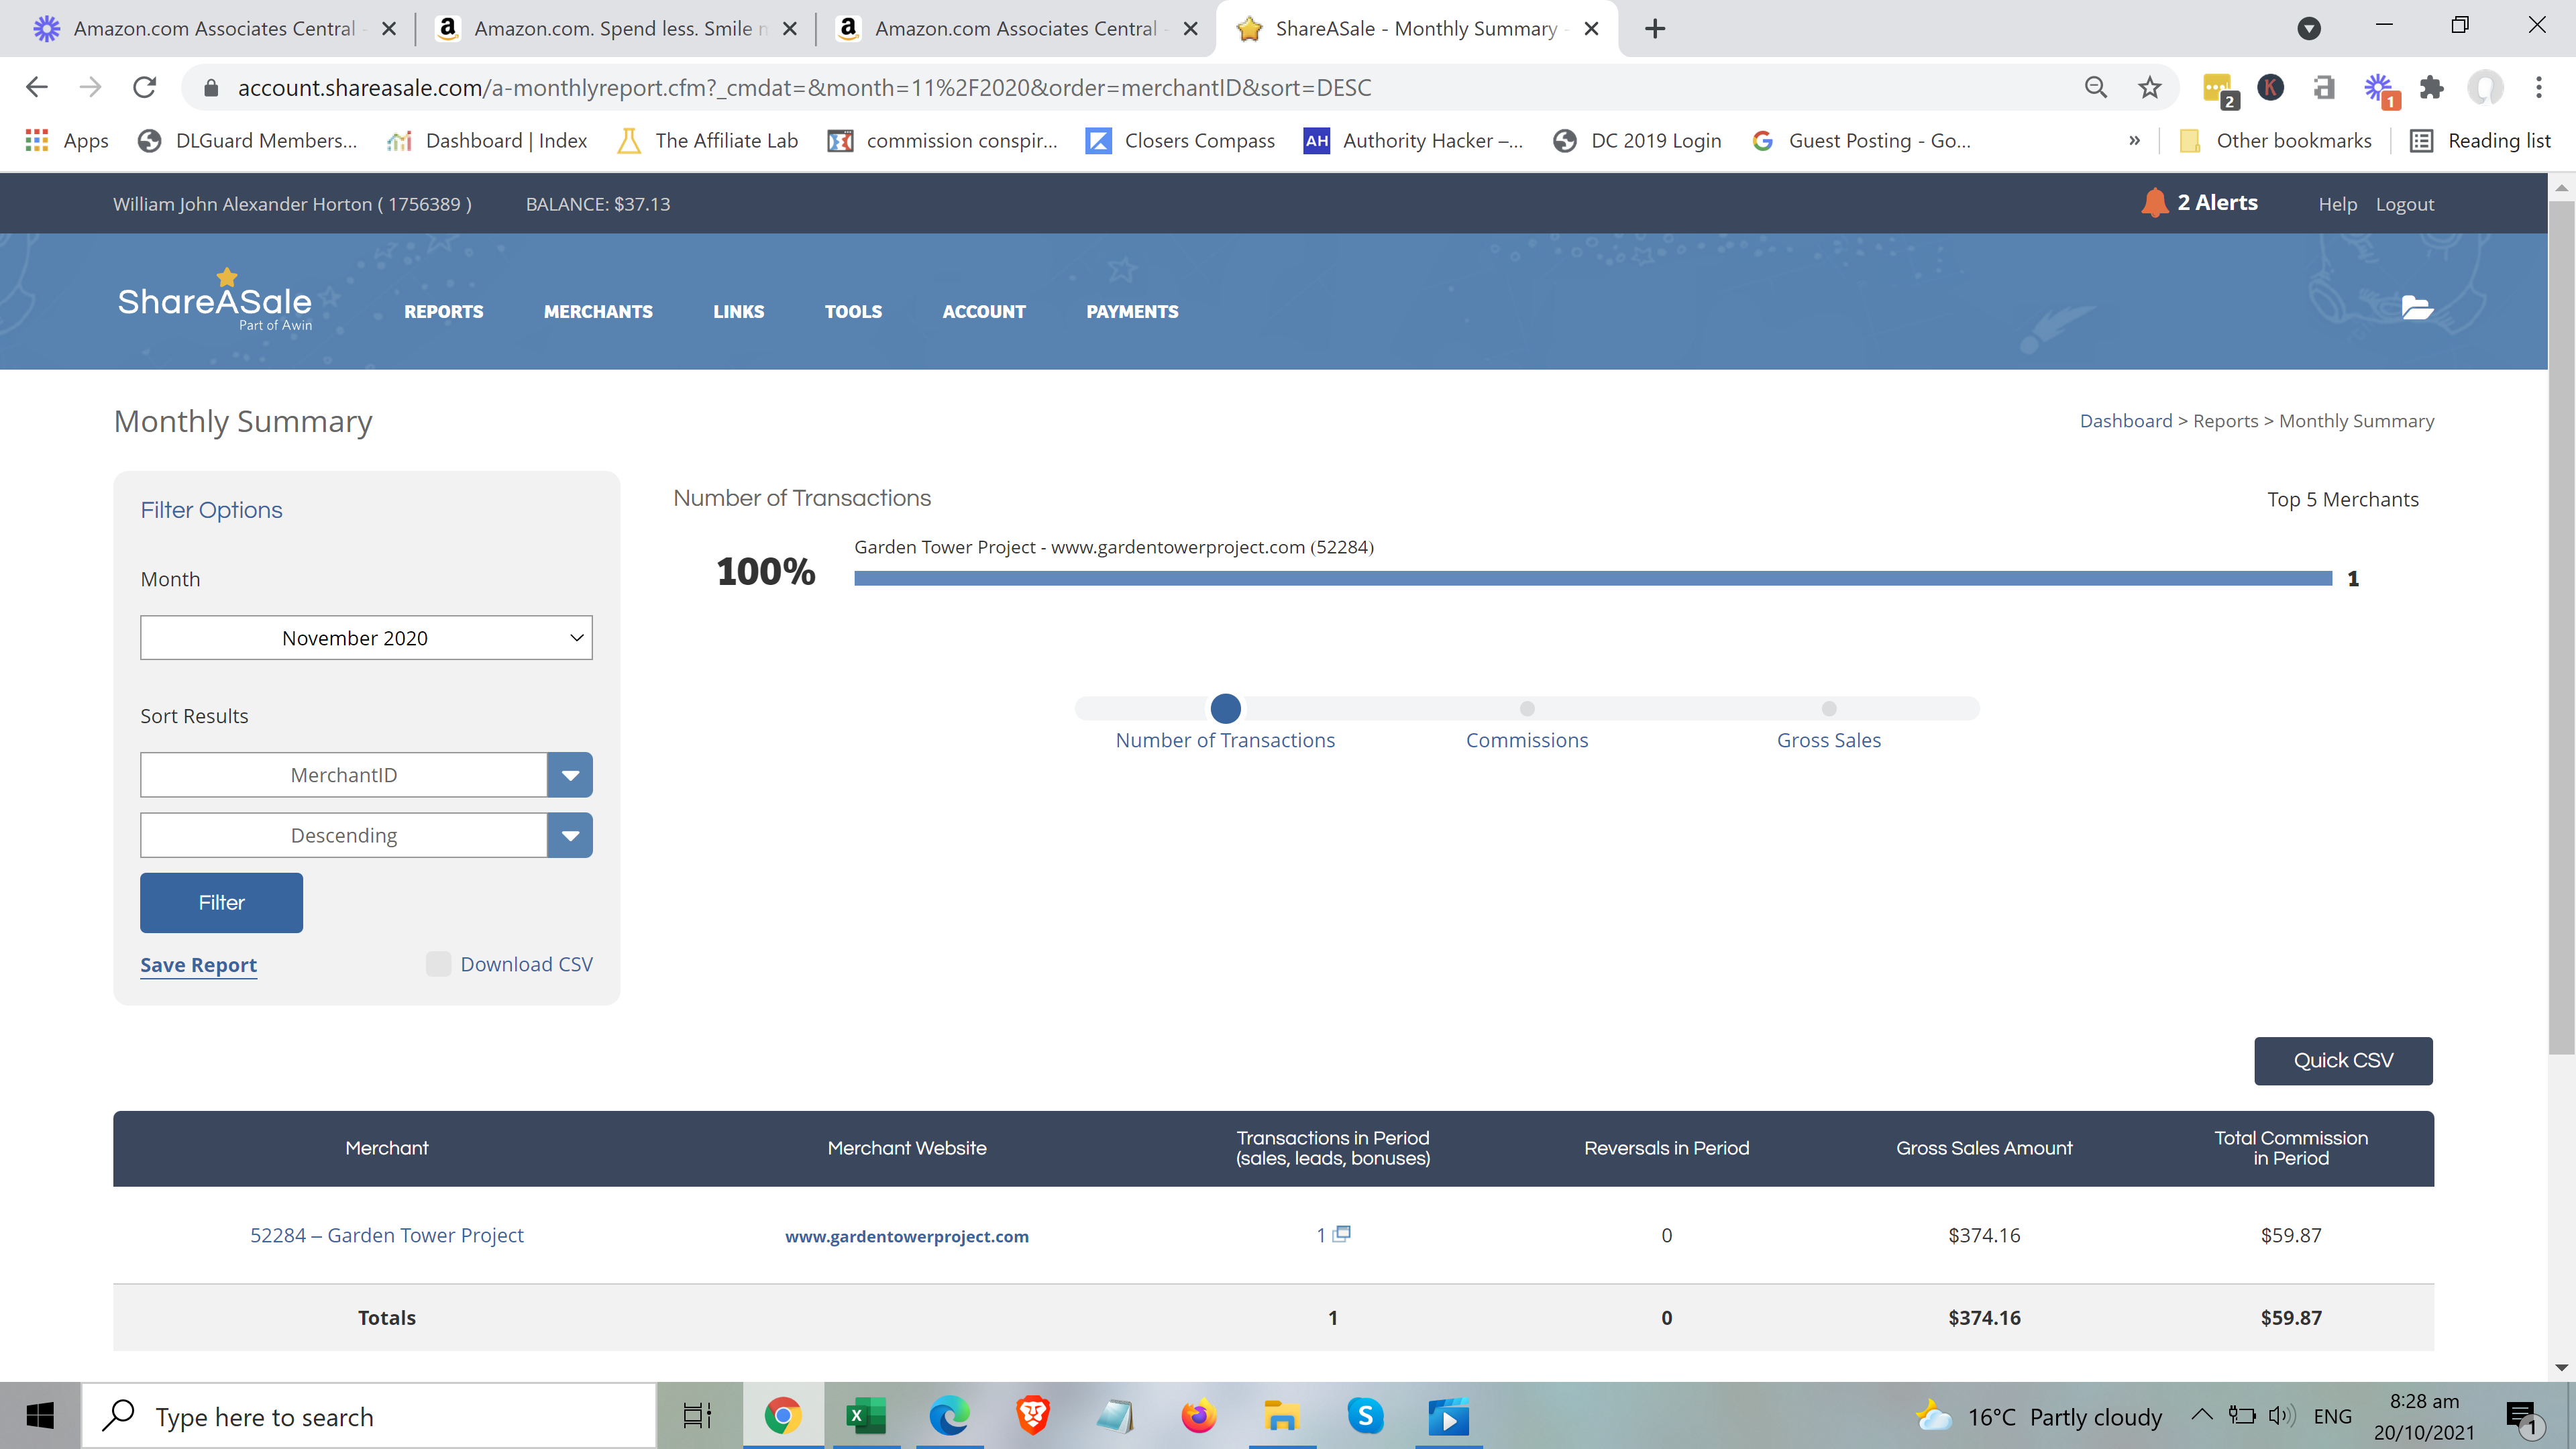This screenshot has width=2576, height=1449.
Task: Click the Filter button
Action: tap(221, 903)
